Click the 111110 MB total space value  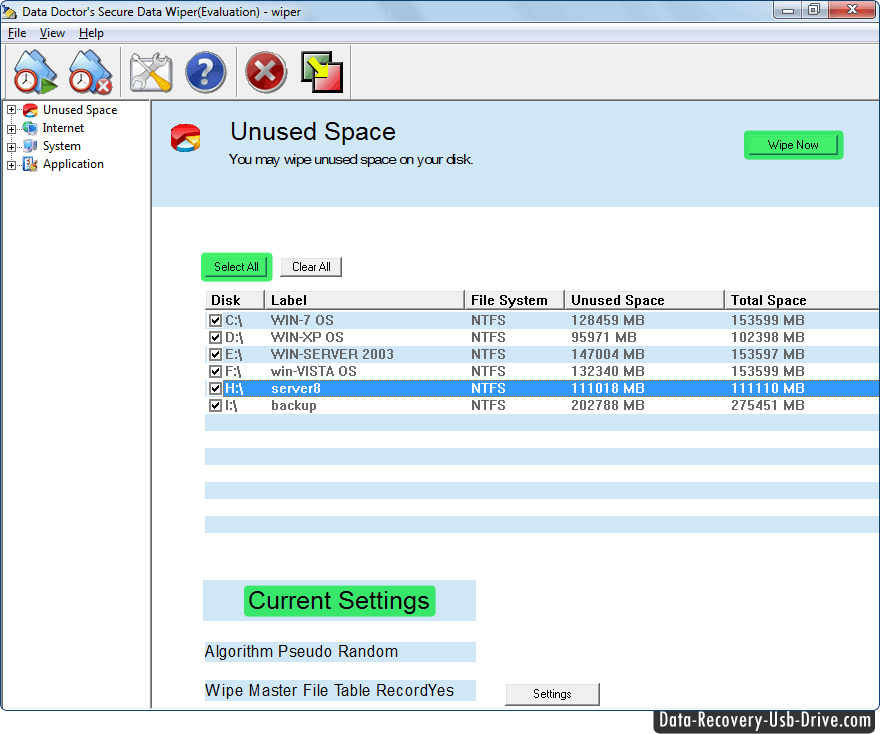(x=768, y=388)
